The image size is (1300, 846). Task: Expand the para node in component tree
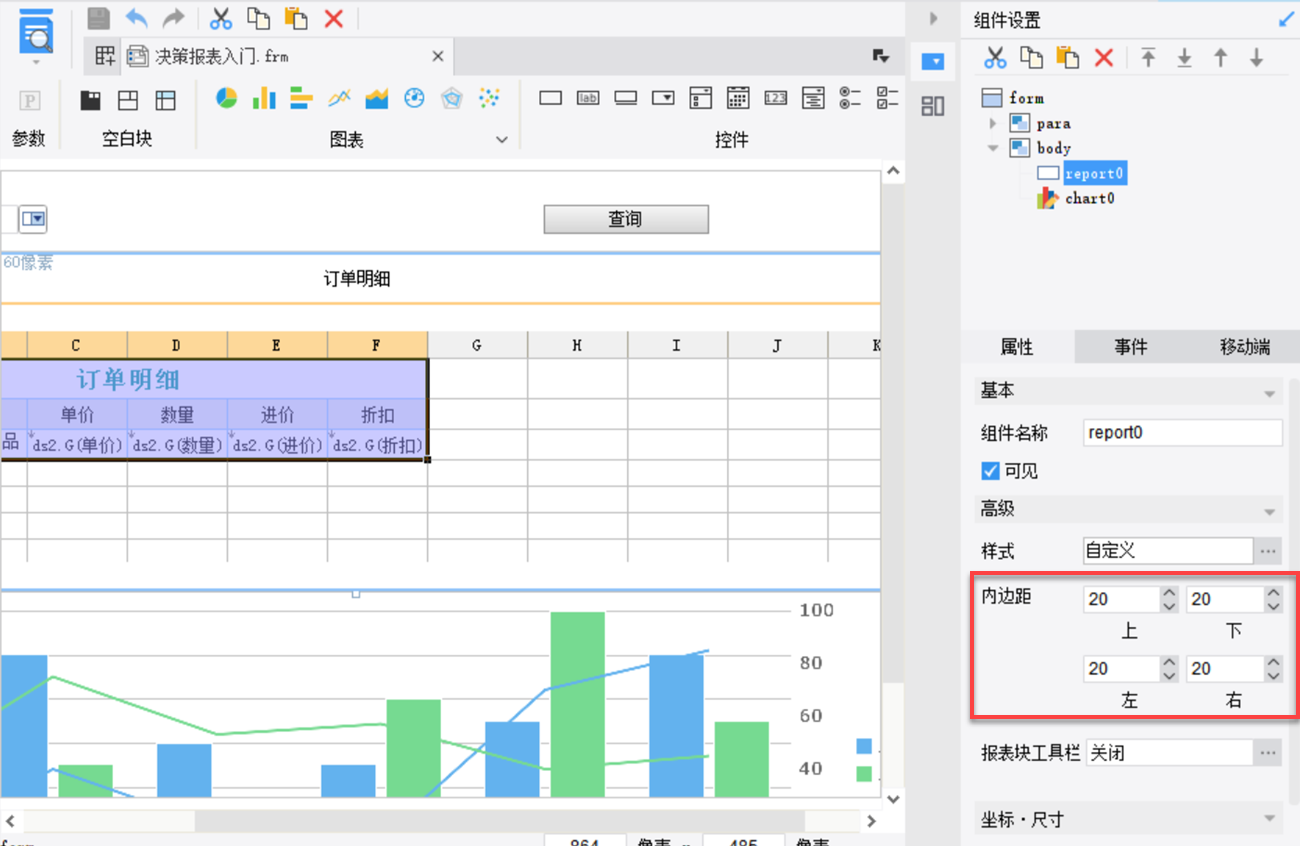point(993,124)
